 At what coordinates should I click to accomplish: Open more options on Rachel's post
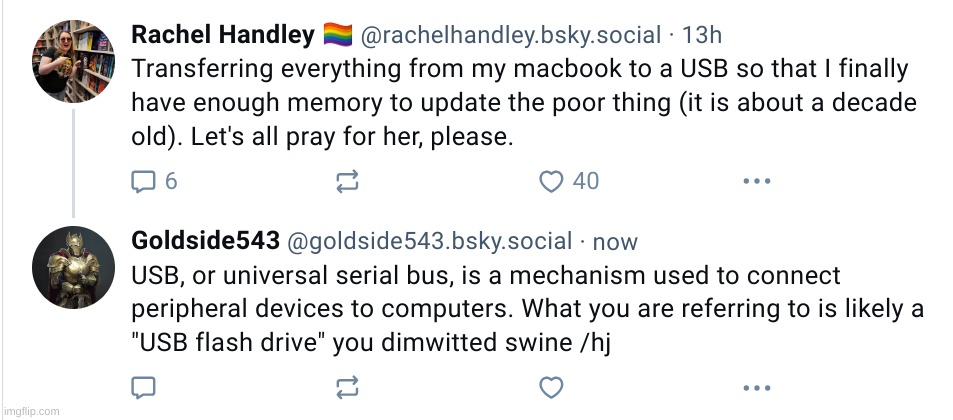[x=756, y=181]
